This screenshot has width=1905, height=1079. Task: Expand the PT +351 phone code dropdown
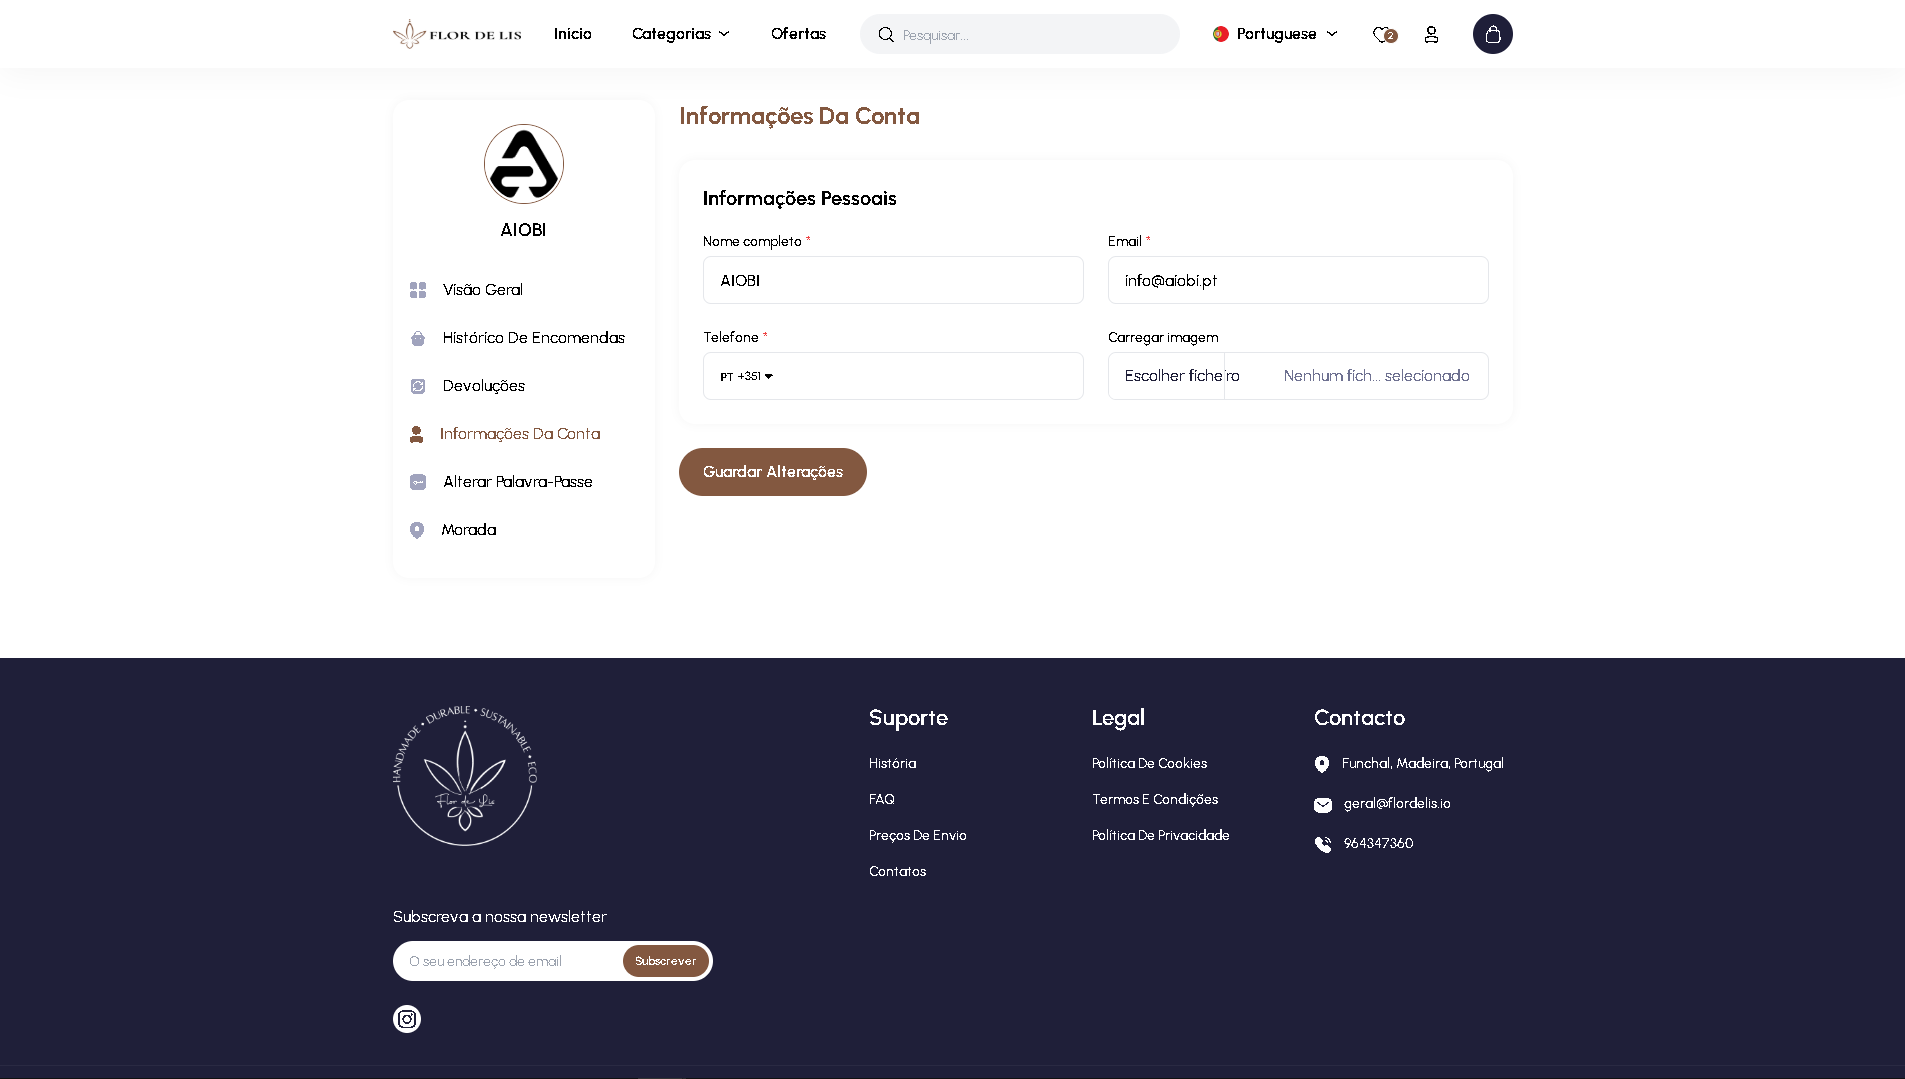tap(744, 376)
